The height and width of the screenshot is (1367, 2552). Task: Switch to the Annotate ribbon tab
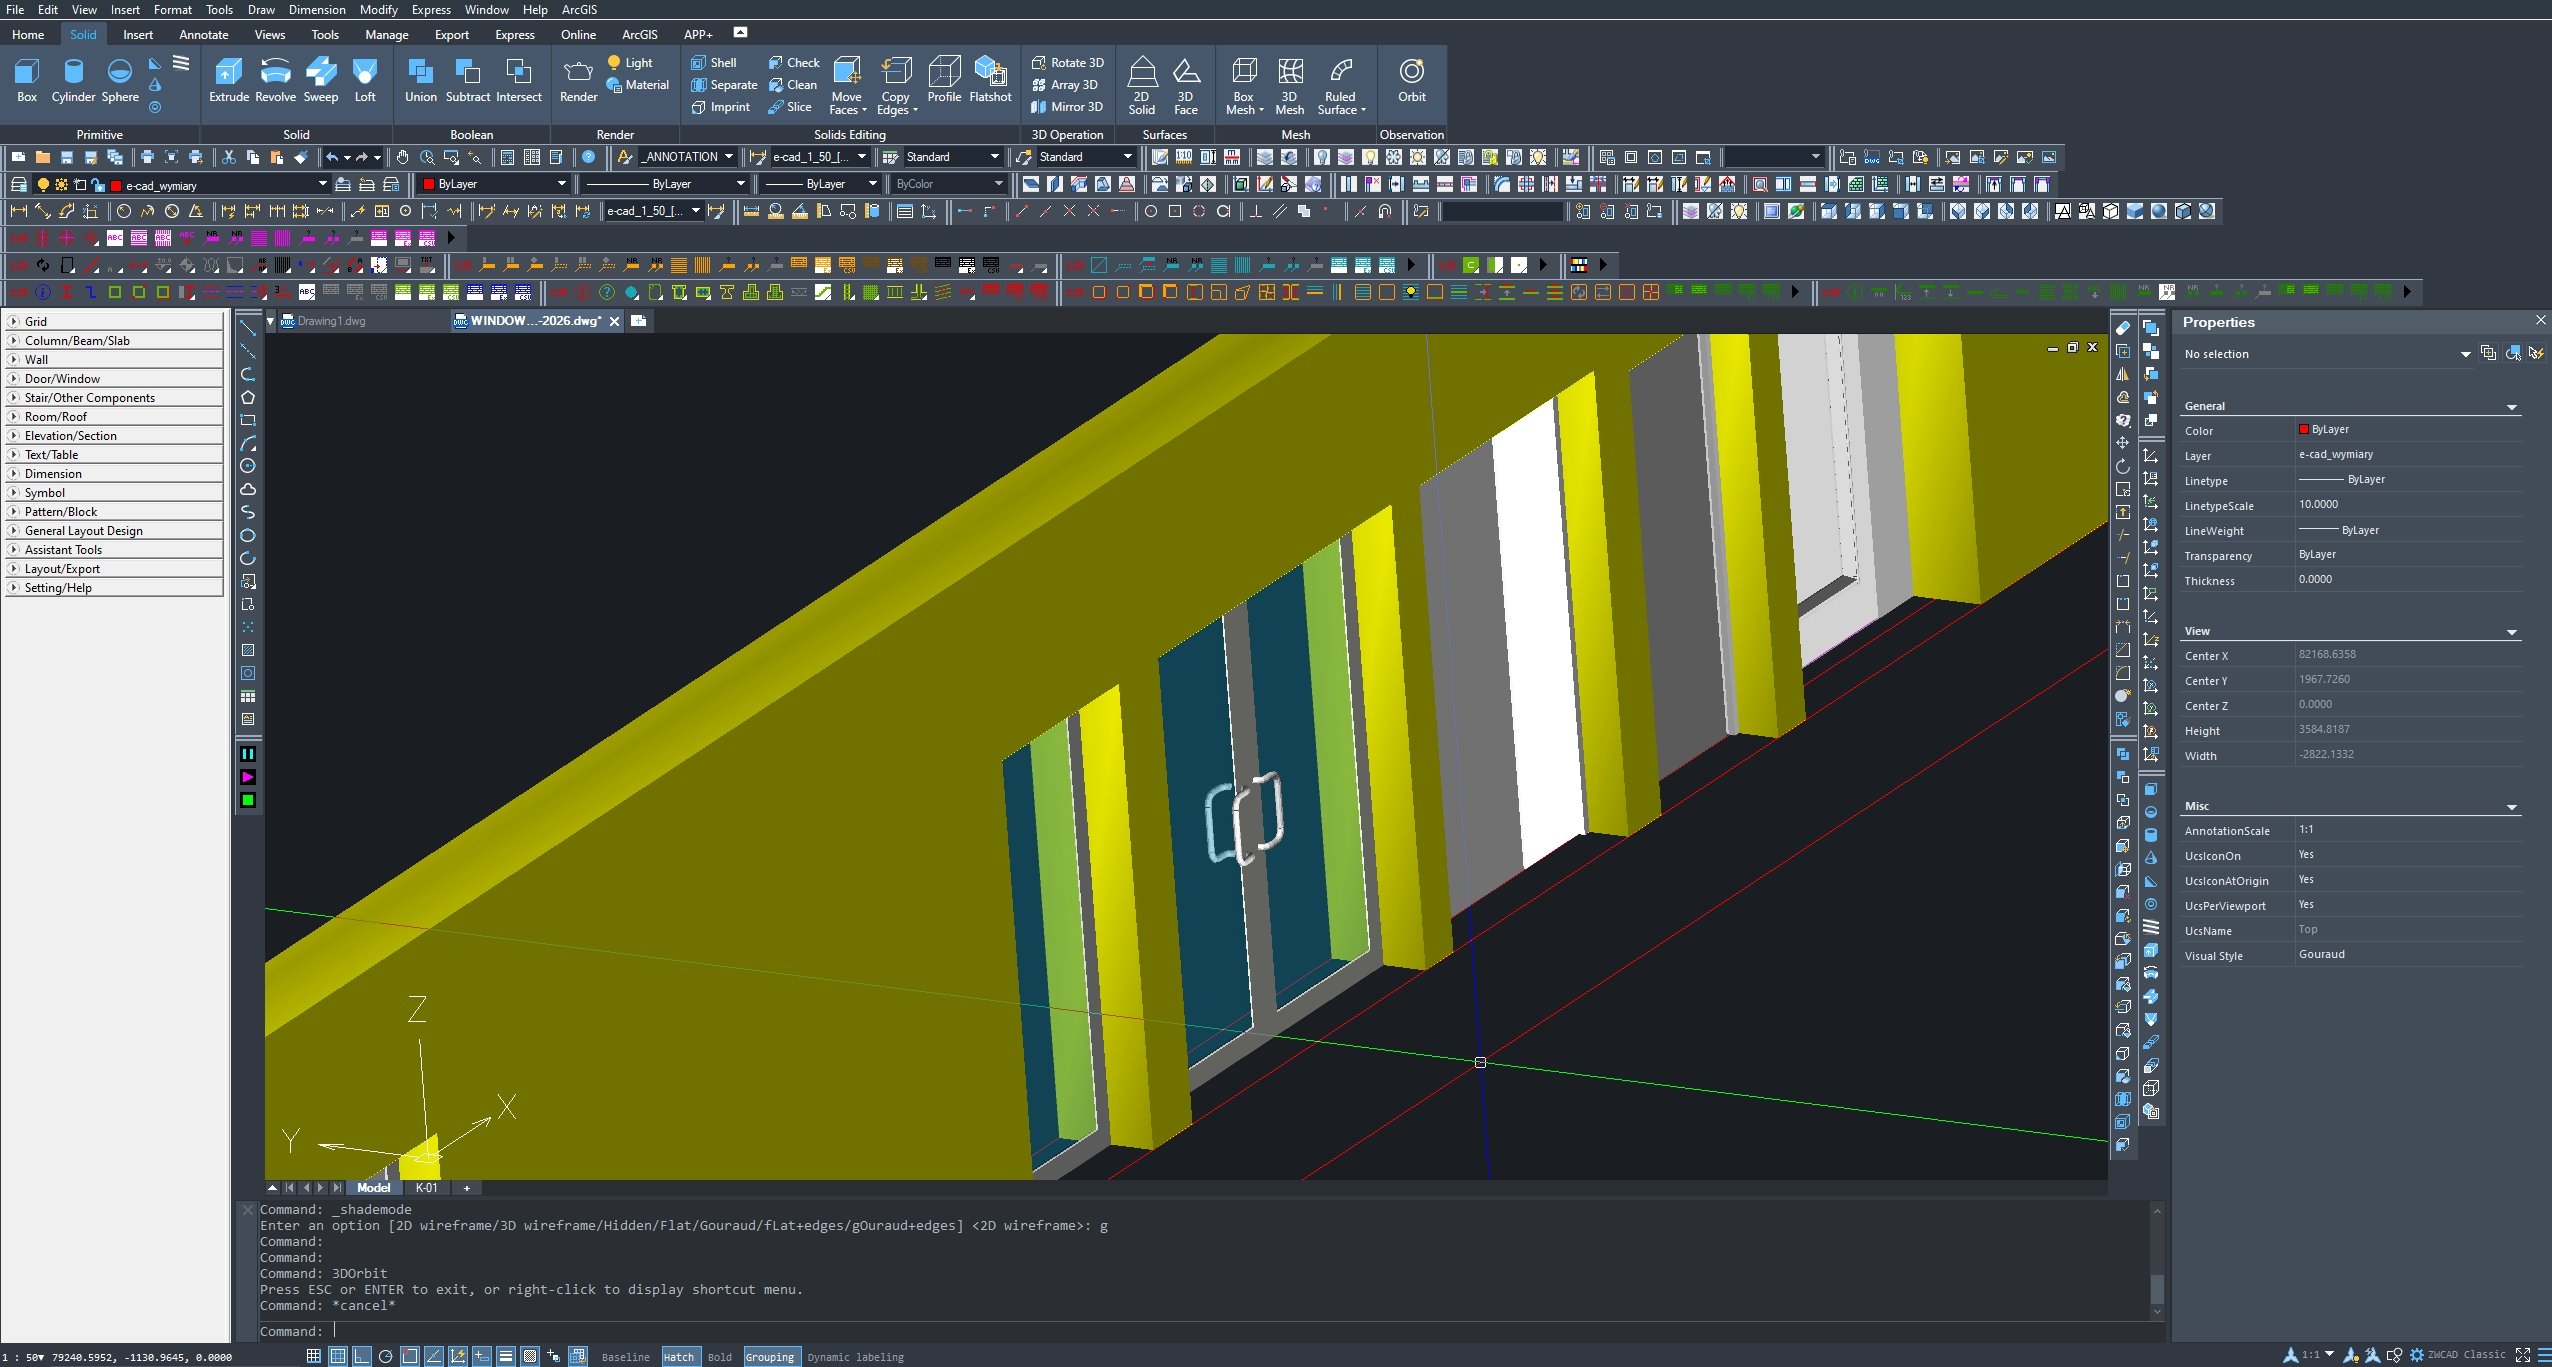pos(204,34)
